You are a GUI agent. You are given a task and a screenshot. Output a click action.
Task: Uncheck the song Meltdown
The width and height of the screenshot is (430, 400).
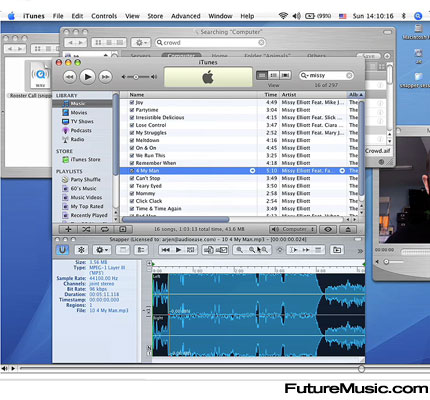(132, 140)
